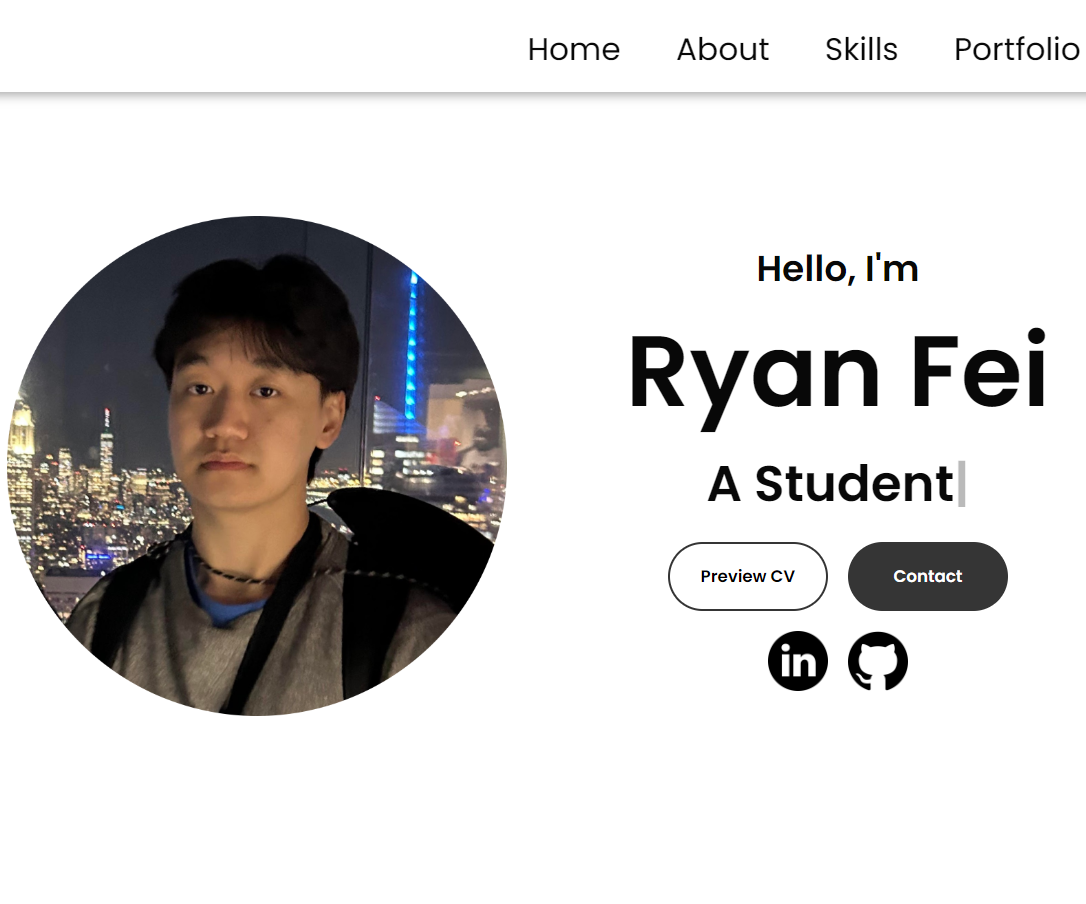The height and width of the screenshot is (904, 1086).
Task: Click the circular profile photo
Action: point(257,466)
